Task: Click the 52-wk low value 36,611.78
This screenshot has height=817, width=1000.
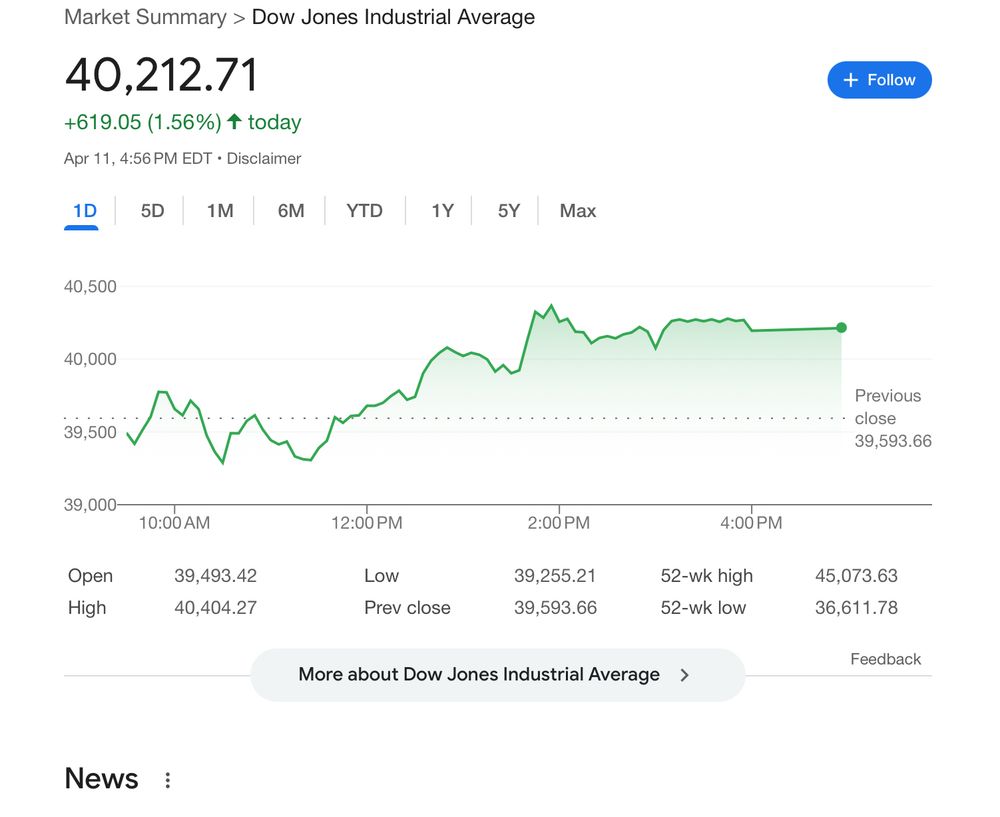Action: [856, 608]
